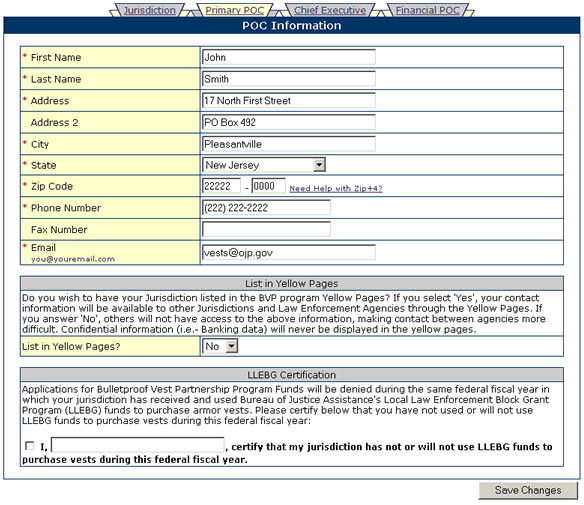Viewport: 584px width, 505px height.
Task: Go to the Chief Executive tab
Action: coord(330,10)
